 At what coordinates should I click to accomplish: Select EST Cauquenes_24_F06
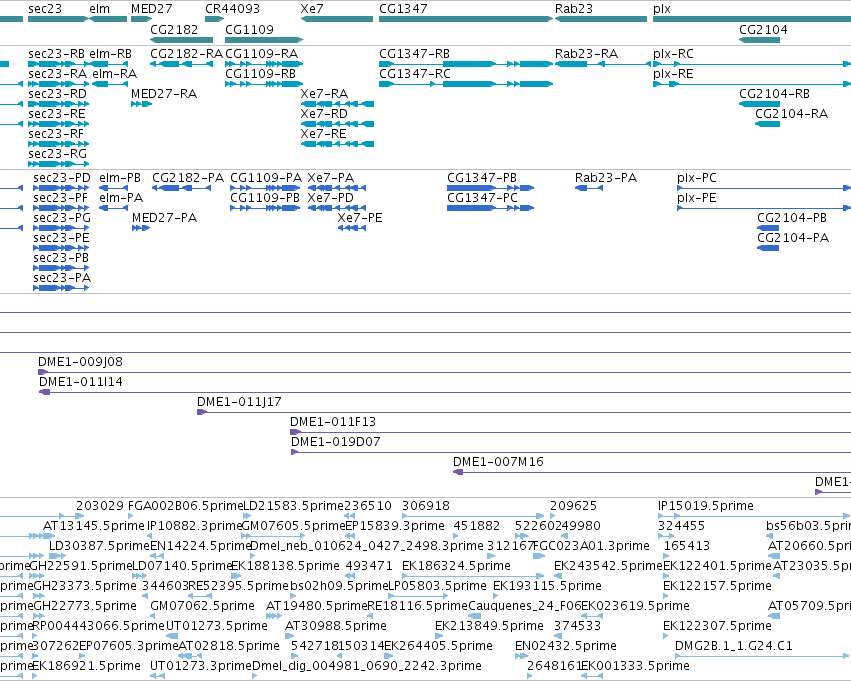tap(524, 606)
